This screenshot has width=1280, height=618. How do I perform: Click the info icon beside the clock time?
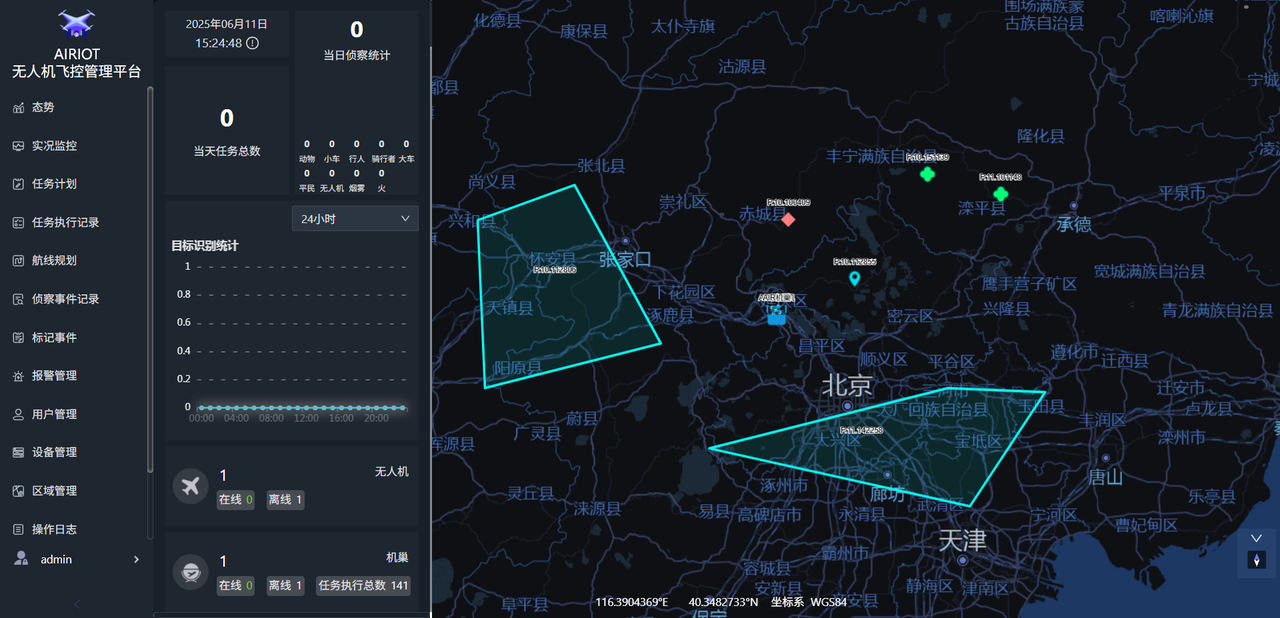point(252,43)
